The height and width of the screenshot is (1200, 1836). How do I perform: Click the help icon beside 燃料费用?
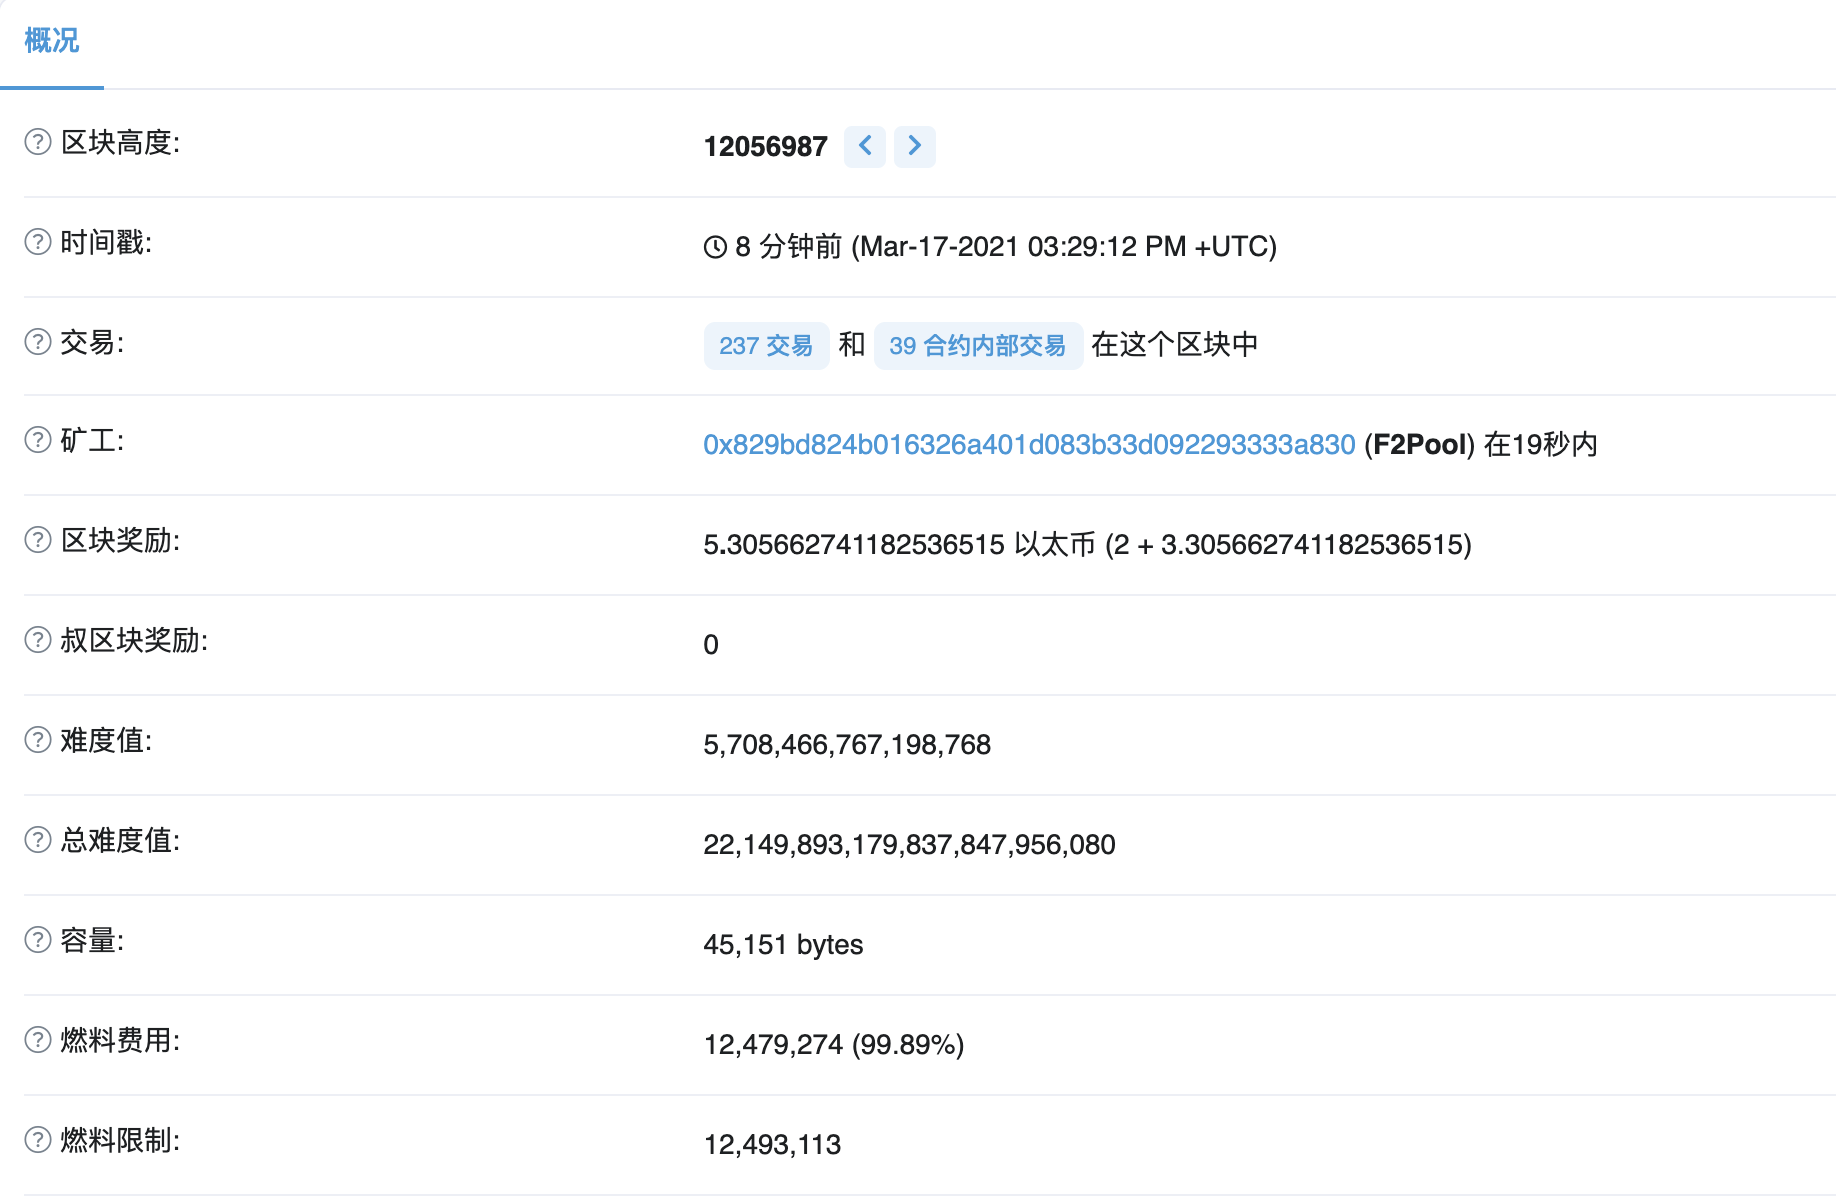click(38, 1040)
